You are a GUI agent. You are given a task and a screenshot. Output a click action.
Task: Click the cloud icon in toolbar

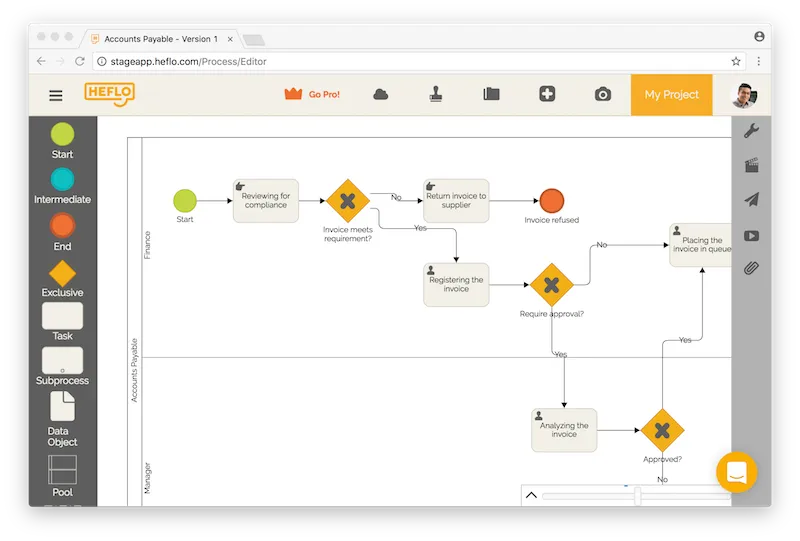381,95
